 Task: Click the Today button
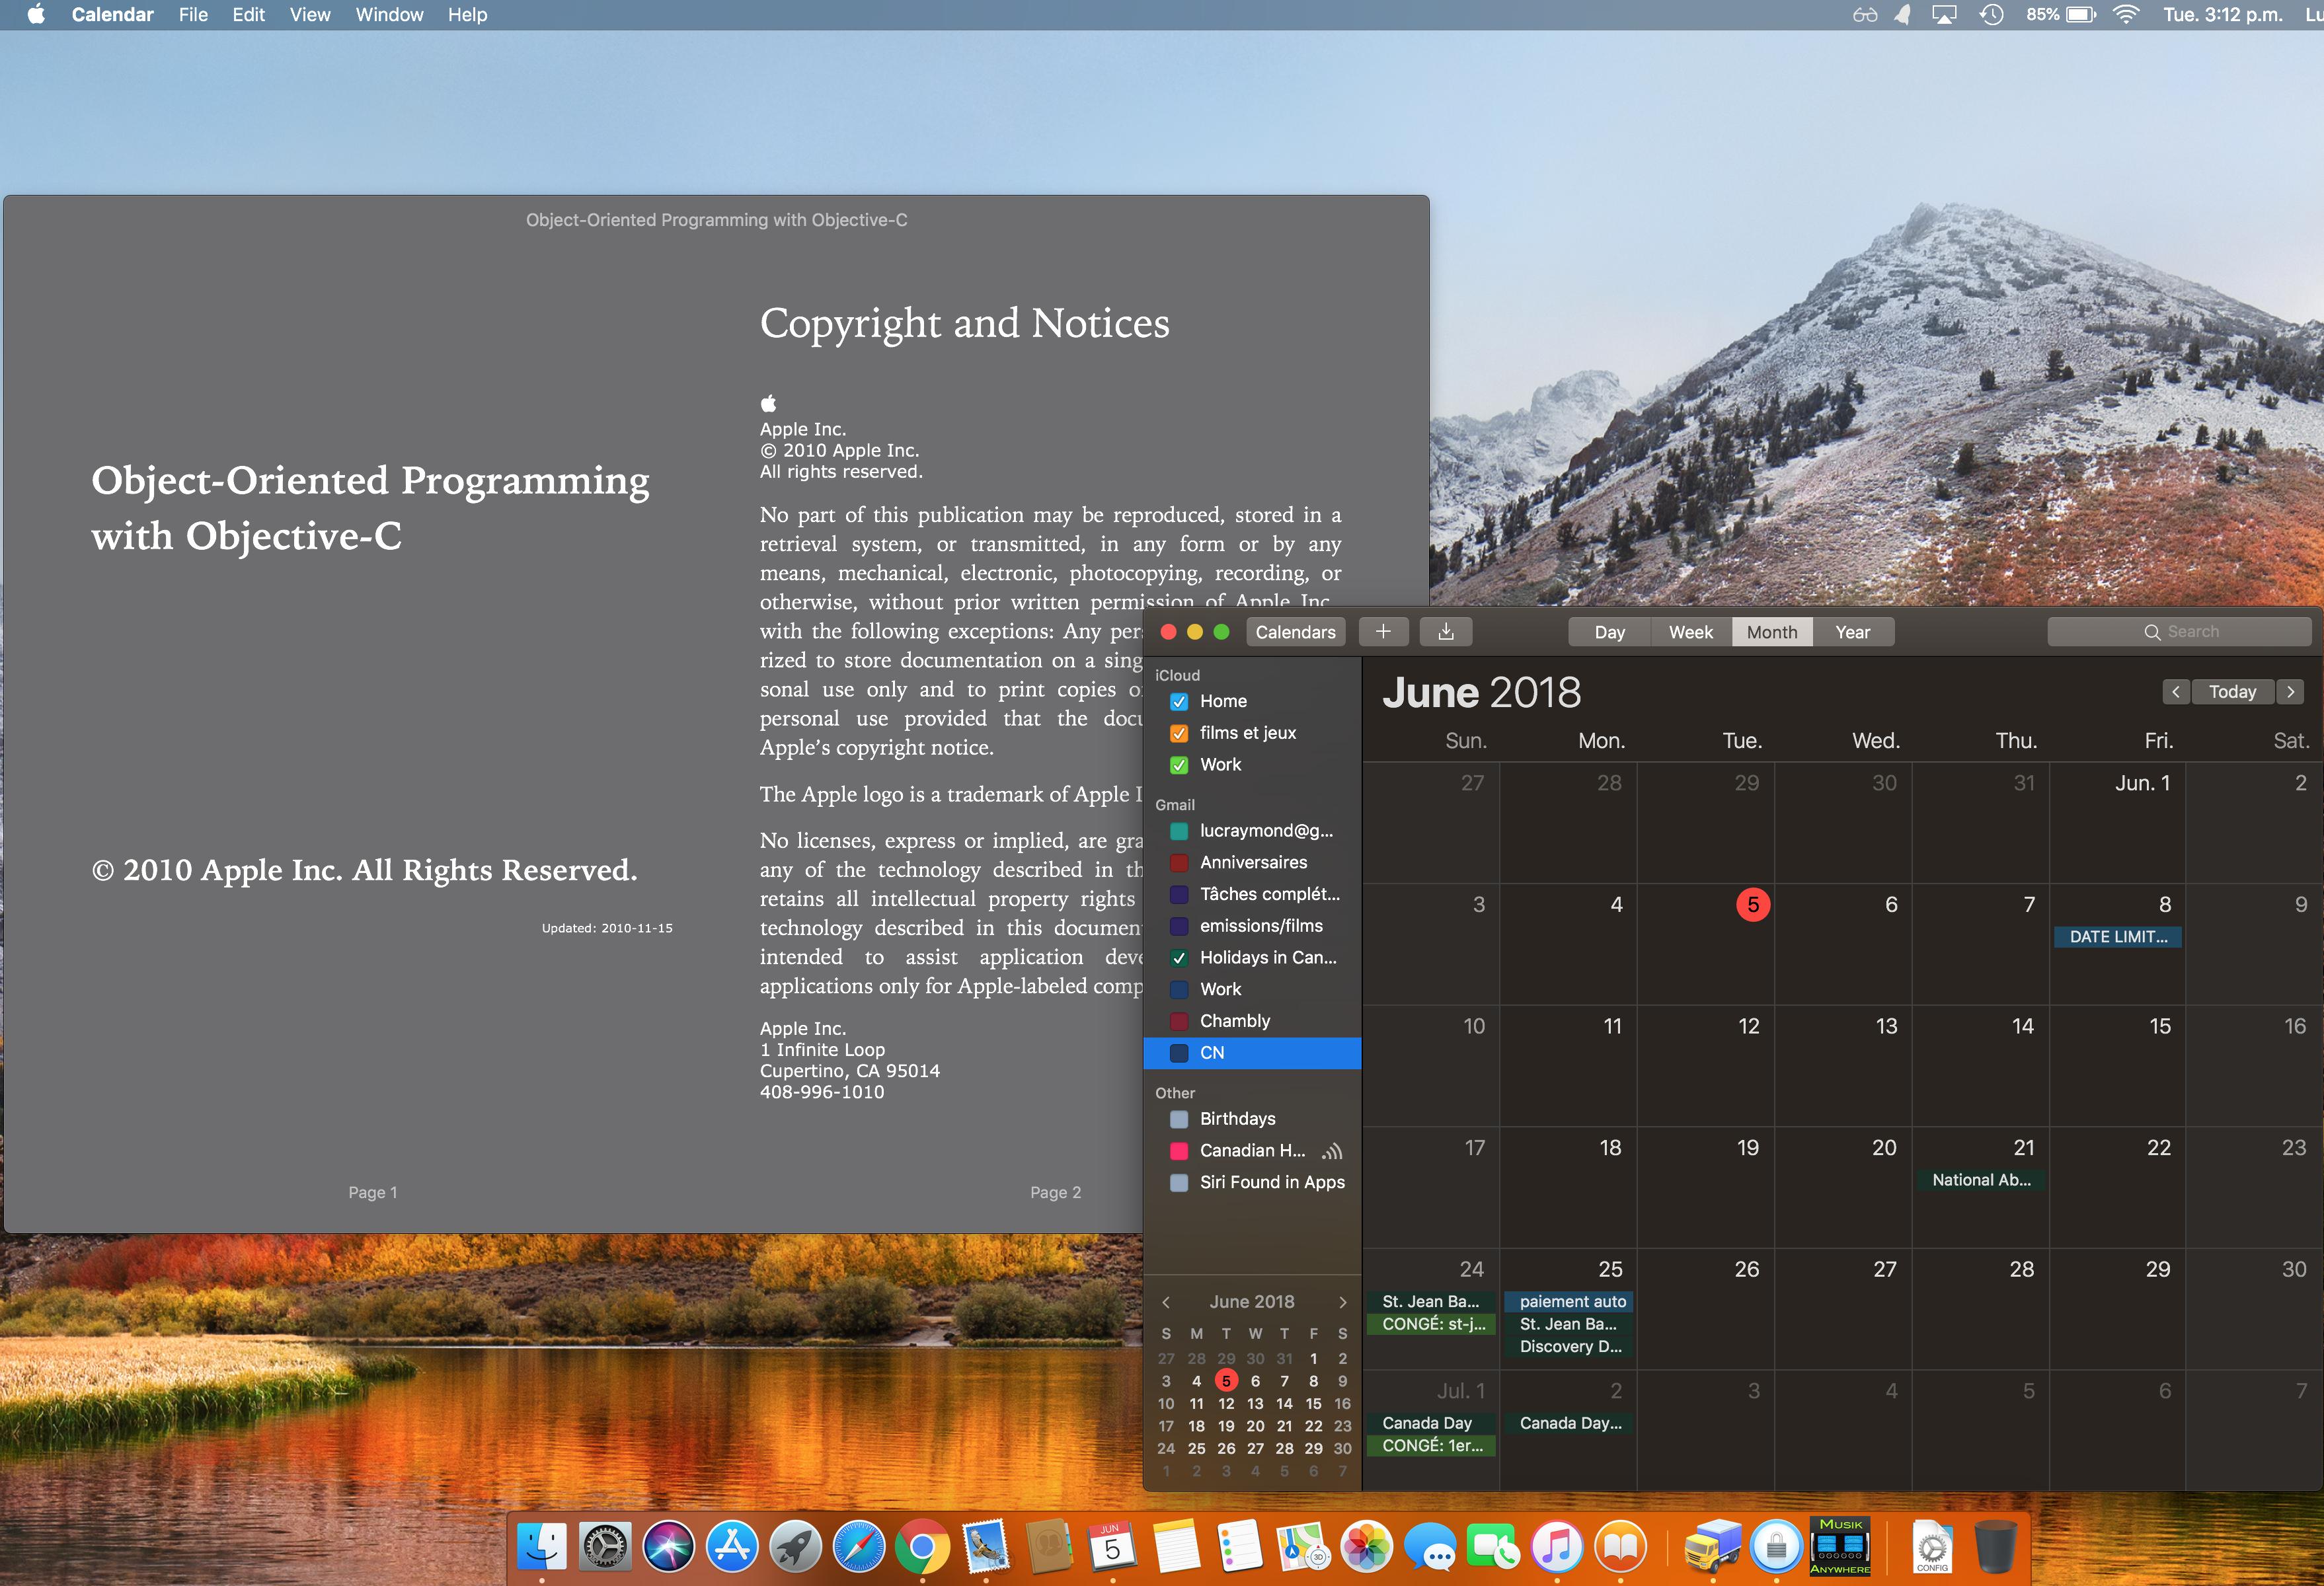click(x=2232, y=691)
